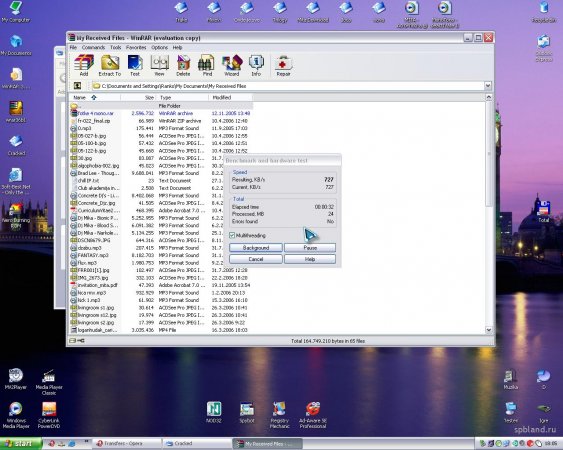The height and width of the screenshot is (450, 563).
Task: Select the parent folder row
Action: pyautogui.click(x=160, y=106)
